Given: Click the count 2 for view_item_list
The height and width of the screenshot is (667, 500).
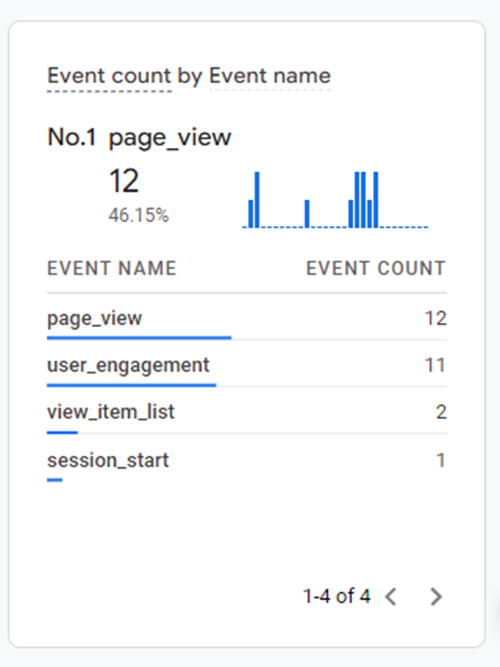Looking at the screenshot, I should click(x=441, y=412).
